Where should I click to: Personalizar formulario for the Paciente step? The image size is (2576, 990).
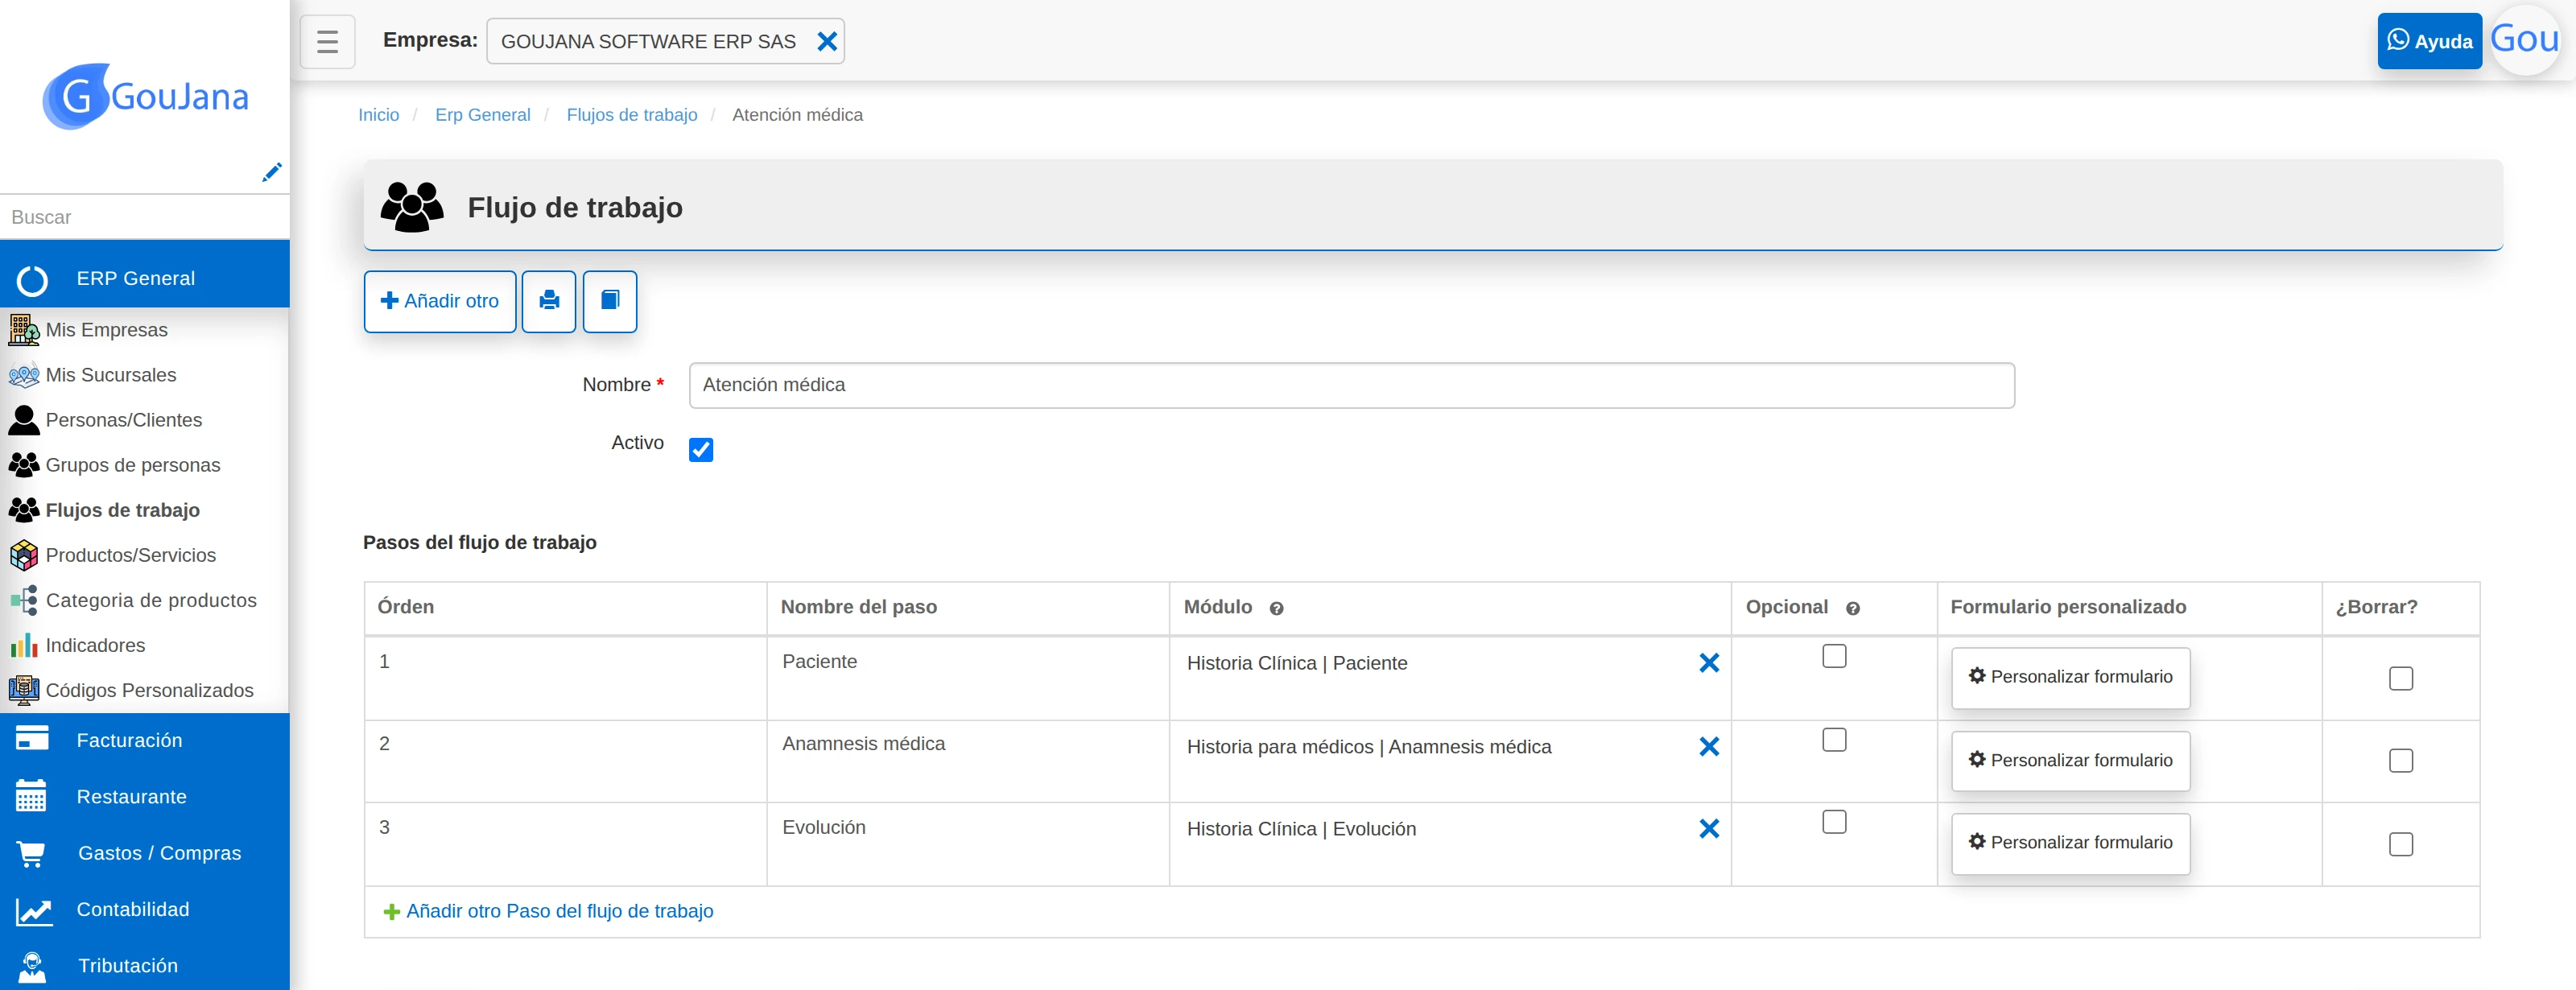point(2070,677)
